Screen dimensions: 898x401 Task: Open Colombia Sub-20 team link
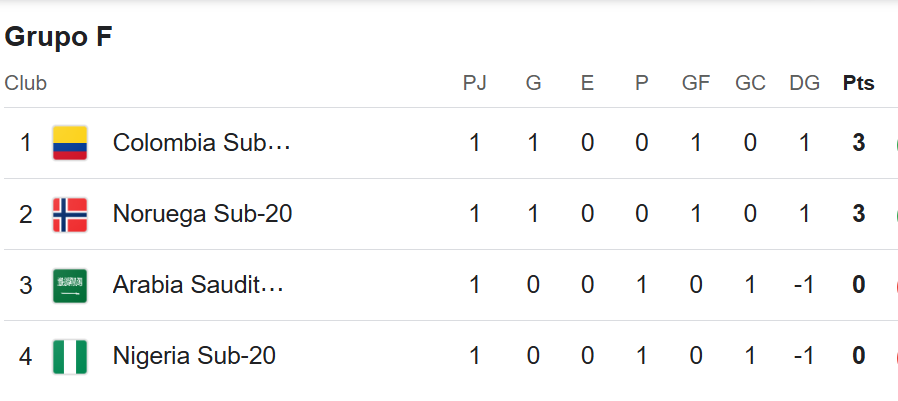tap(202, 143)
